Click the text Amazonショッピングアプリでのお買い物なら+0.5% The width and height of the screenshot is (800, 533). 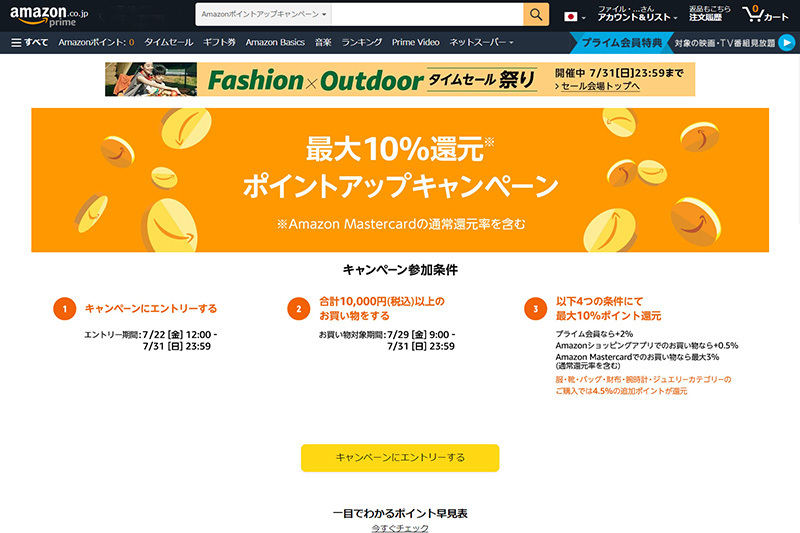[646, 345]
